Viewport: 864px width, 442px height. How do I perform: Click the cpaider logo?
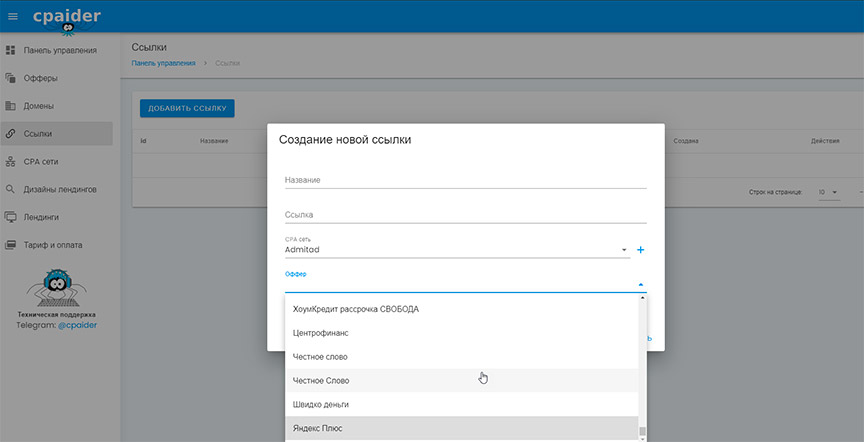[x=67, y=19]
